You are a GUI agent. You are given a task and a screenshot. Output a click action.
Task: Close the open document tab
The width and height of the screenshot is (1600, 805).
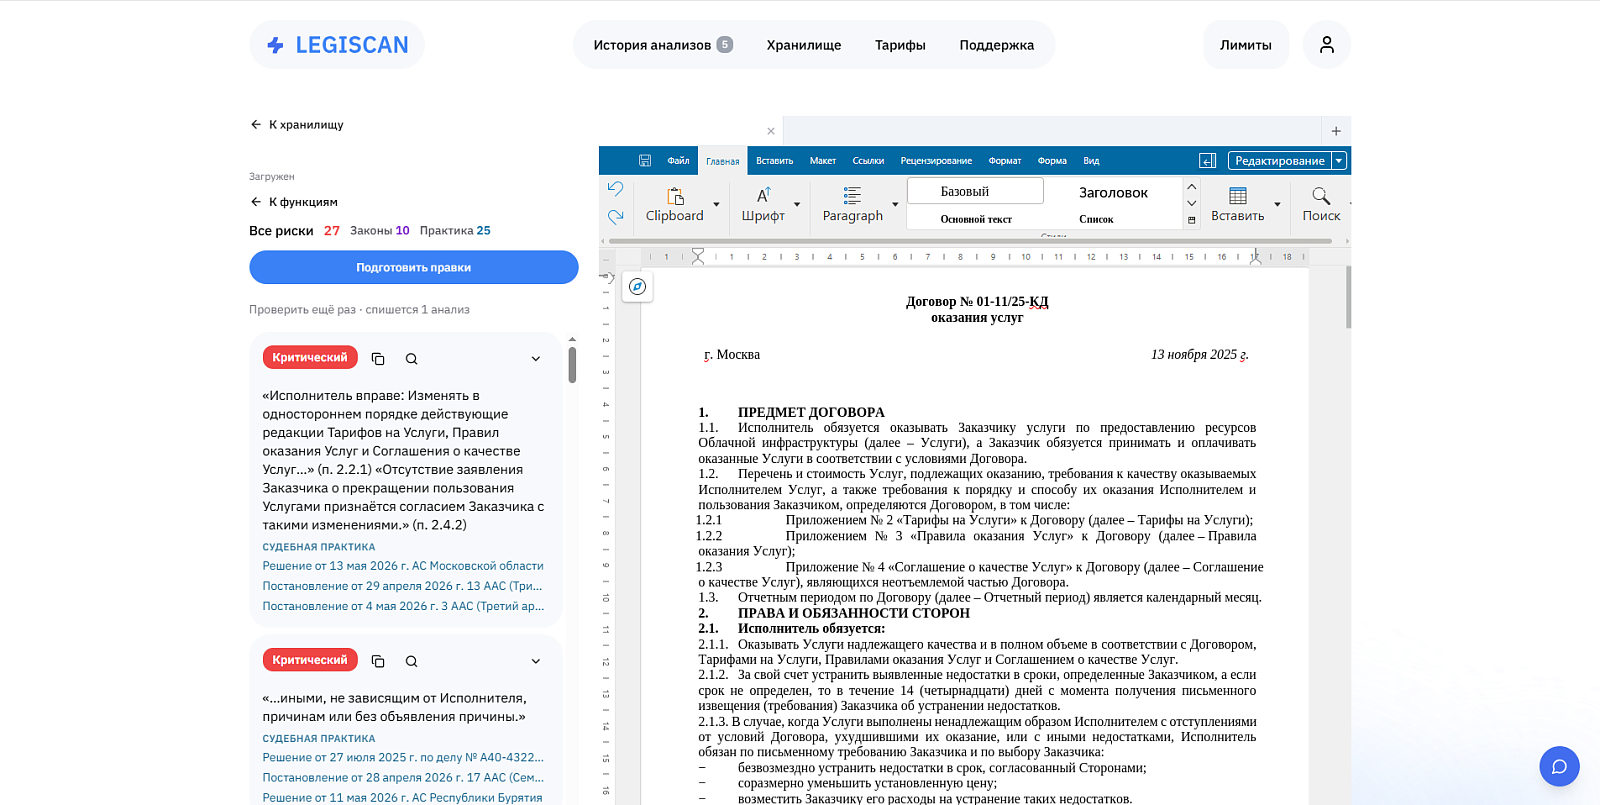coord(771,131)
